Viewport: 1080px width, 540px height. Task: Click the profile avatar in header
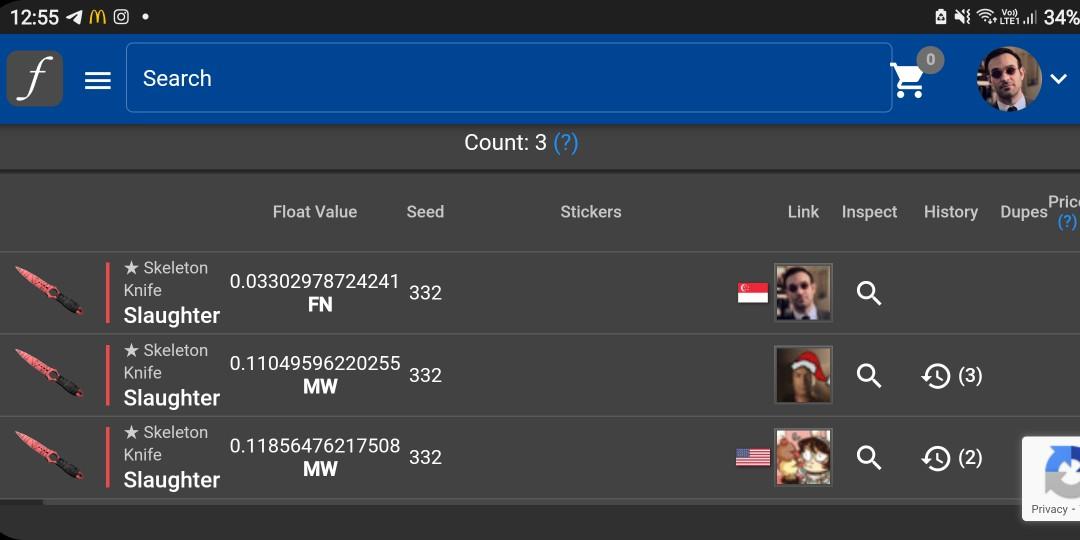[1008, 79]
